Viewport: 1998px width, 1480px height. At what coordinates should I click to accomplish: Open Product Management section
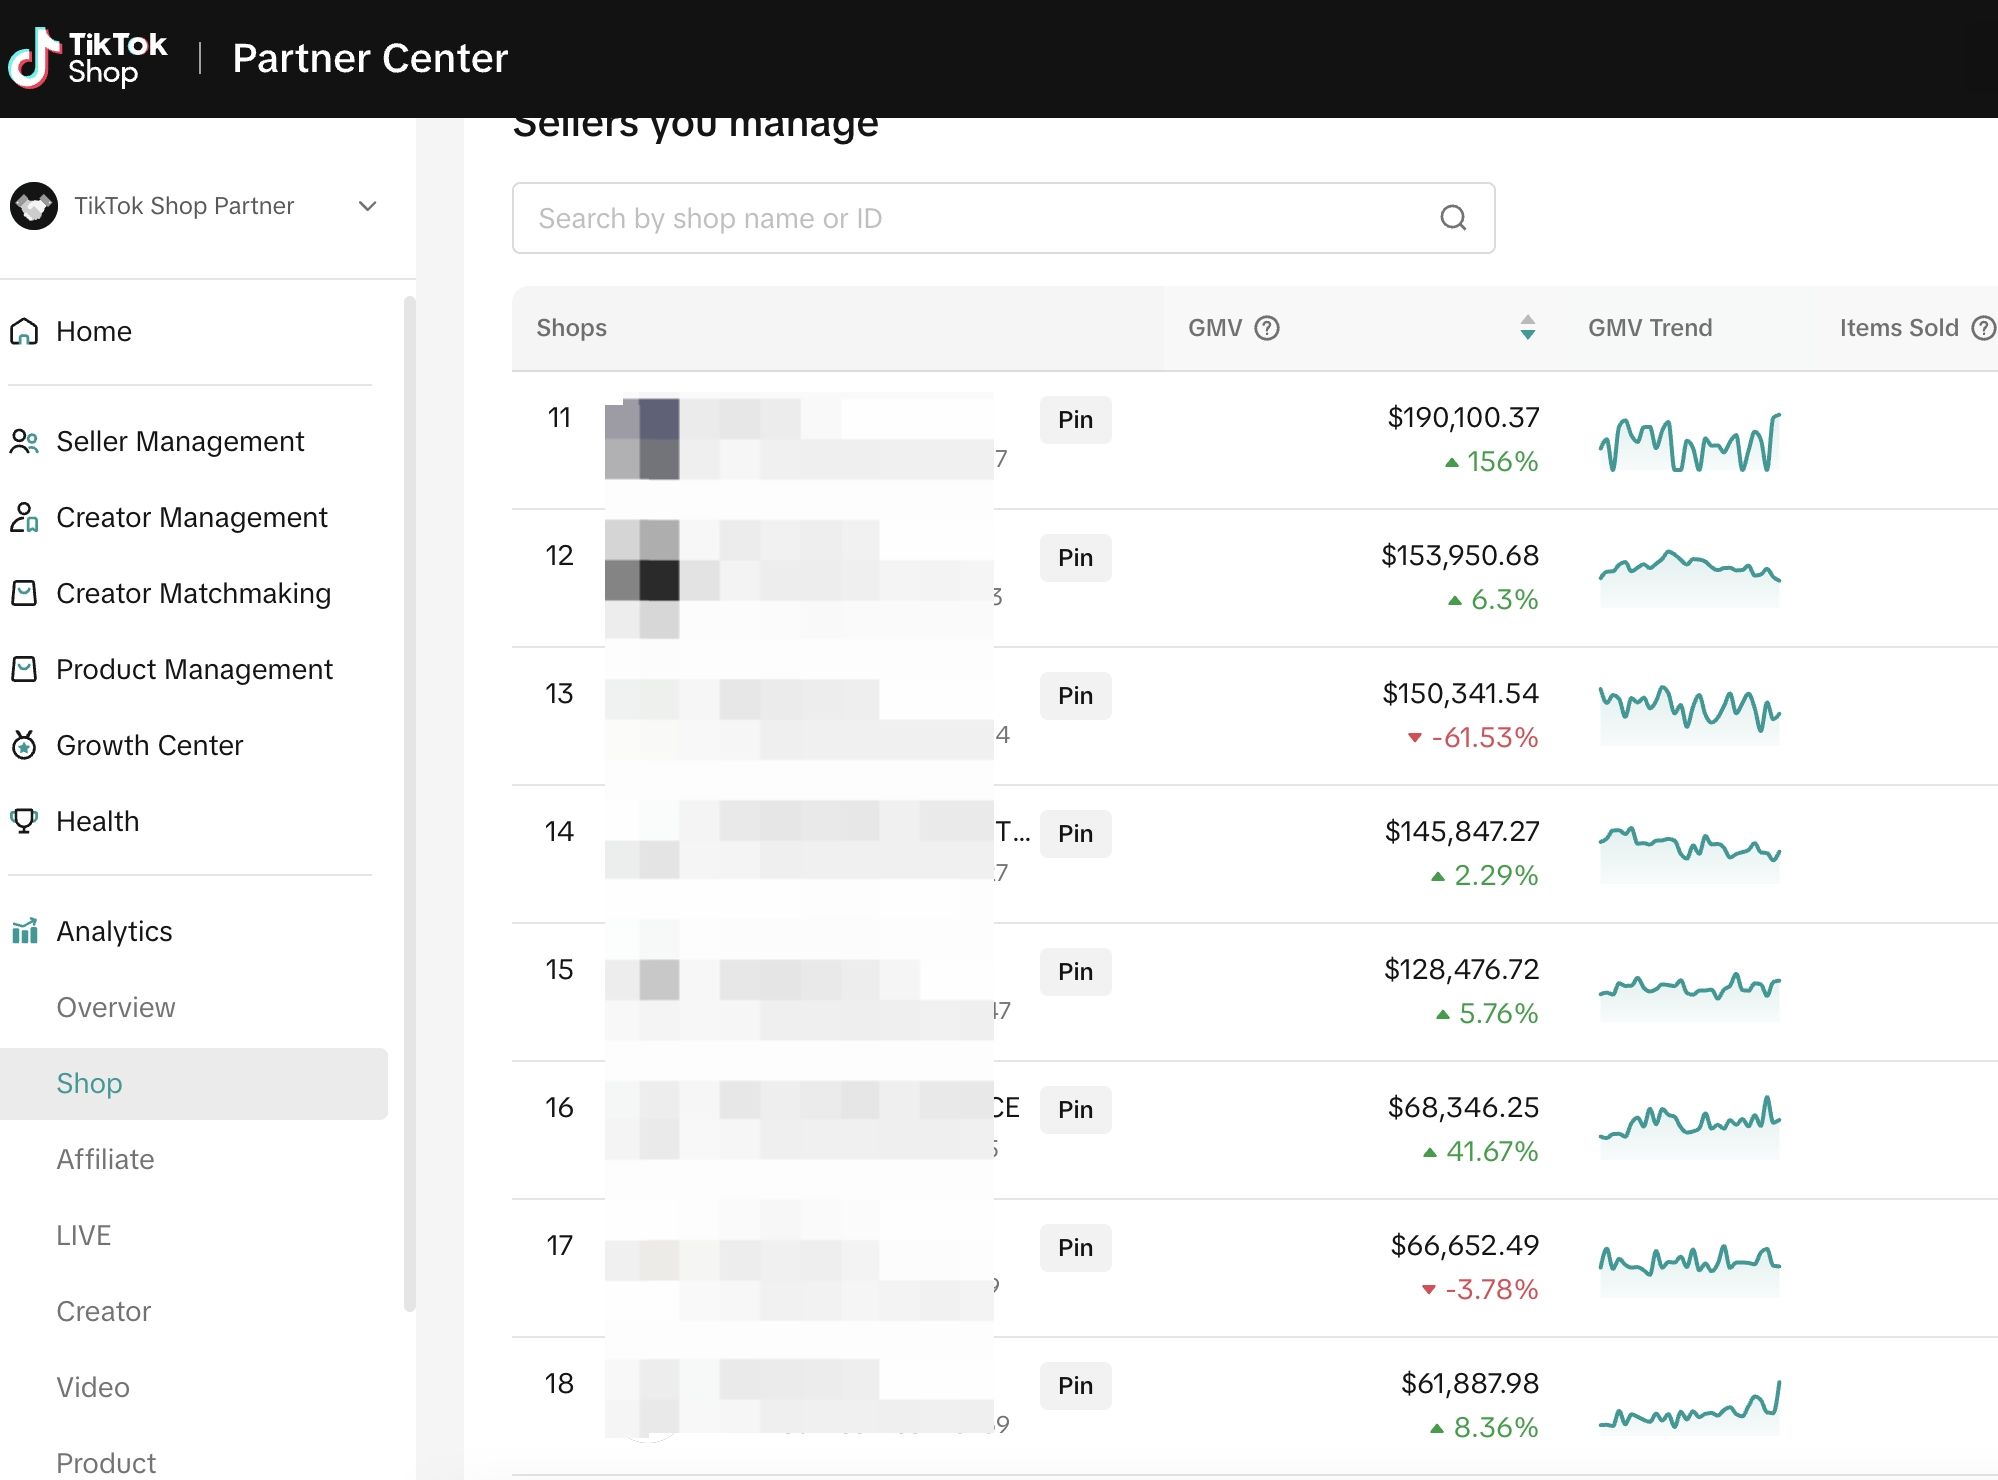[194, 669]
